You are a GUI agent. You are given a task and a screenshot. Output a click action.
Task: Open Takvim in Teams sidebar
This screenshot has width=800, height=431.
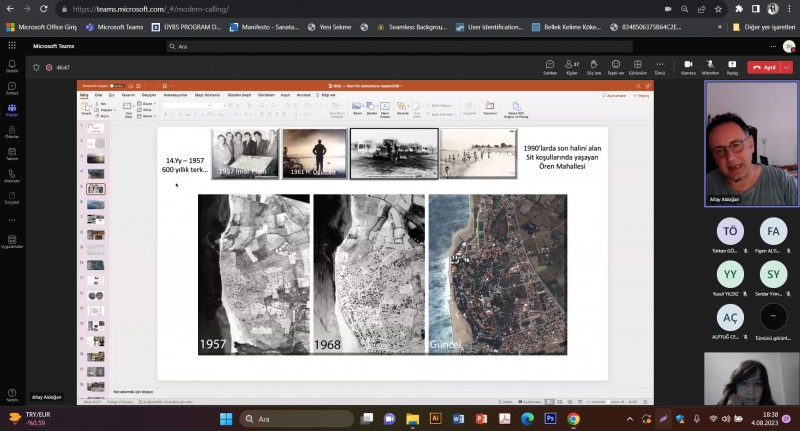tap(12, 155)
